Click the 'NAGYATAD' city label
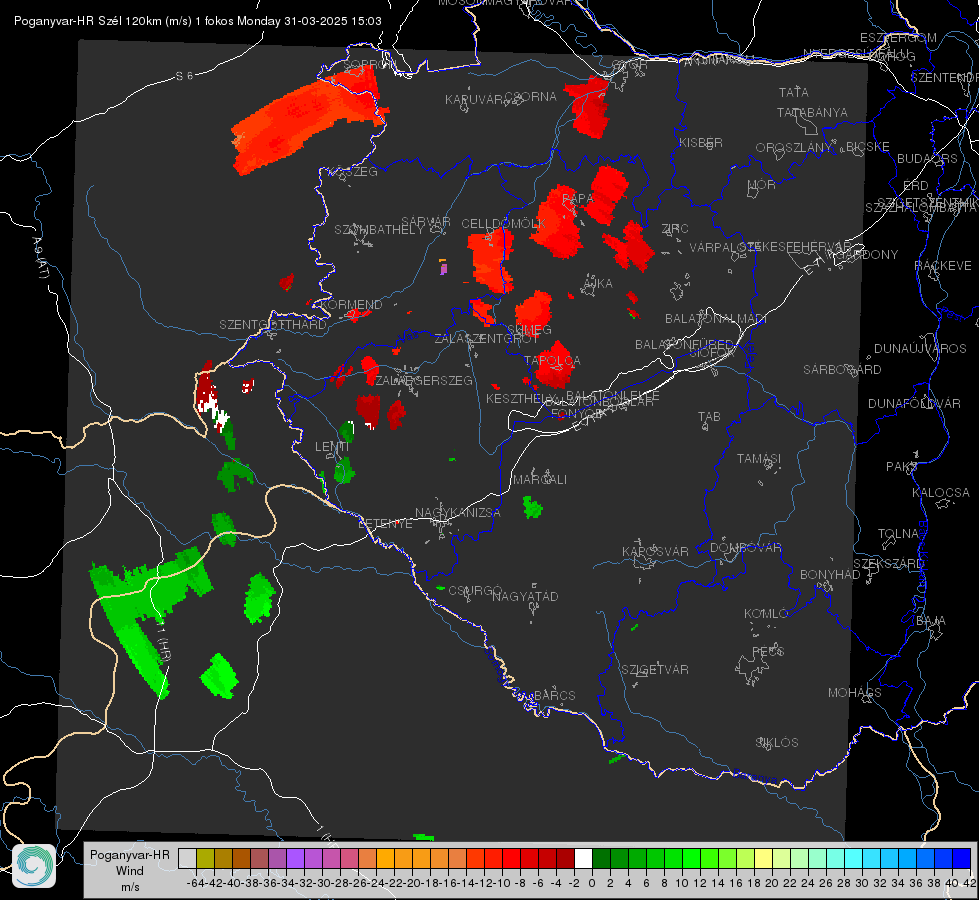 525,596
